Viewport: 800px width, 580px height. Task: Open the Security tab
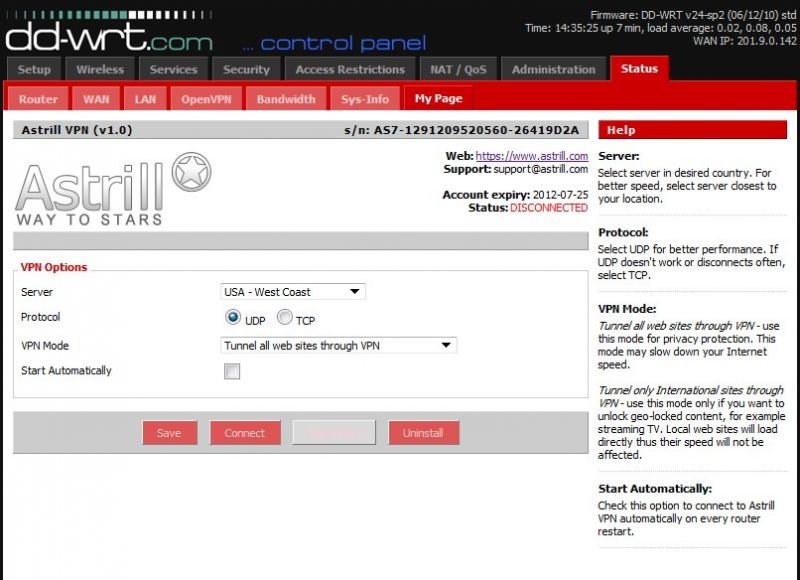click(246, 69)
